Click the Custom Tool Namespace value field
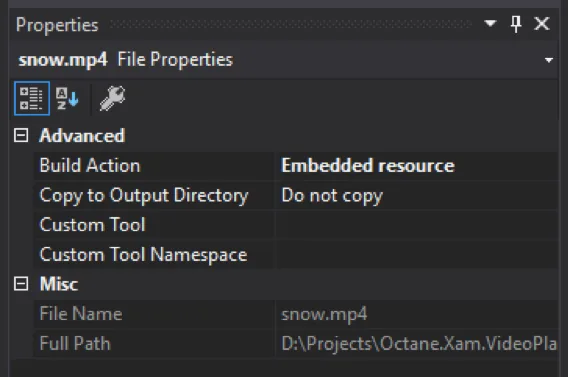The height and width of the screenshot is (377, 568). (x=417, y=255)
